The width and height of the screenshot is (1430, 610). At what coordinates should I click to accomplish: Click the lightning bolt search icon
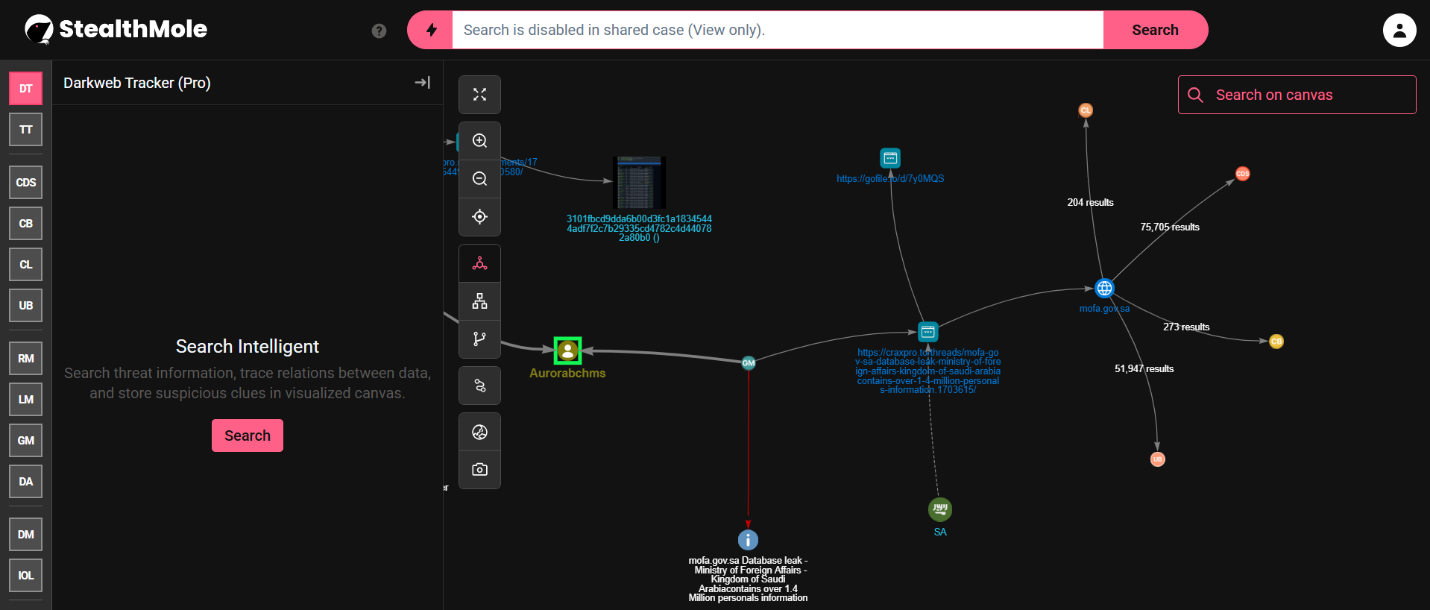tap(431, 30)
